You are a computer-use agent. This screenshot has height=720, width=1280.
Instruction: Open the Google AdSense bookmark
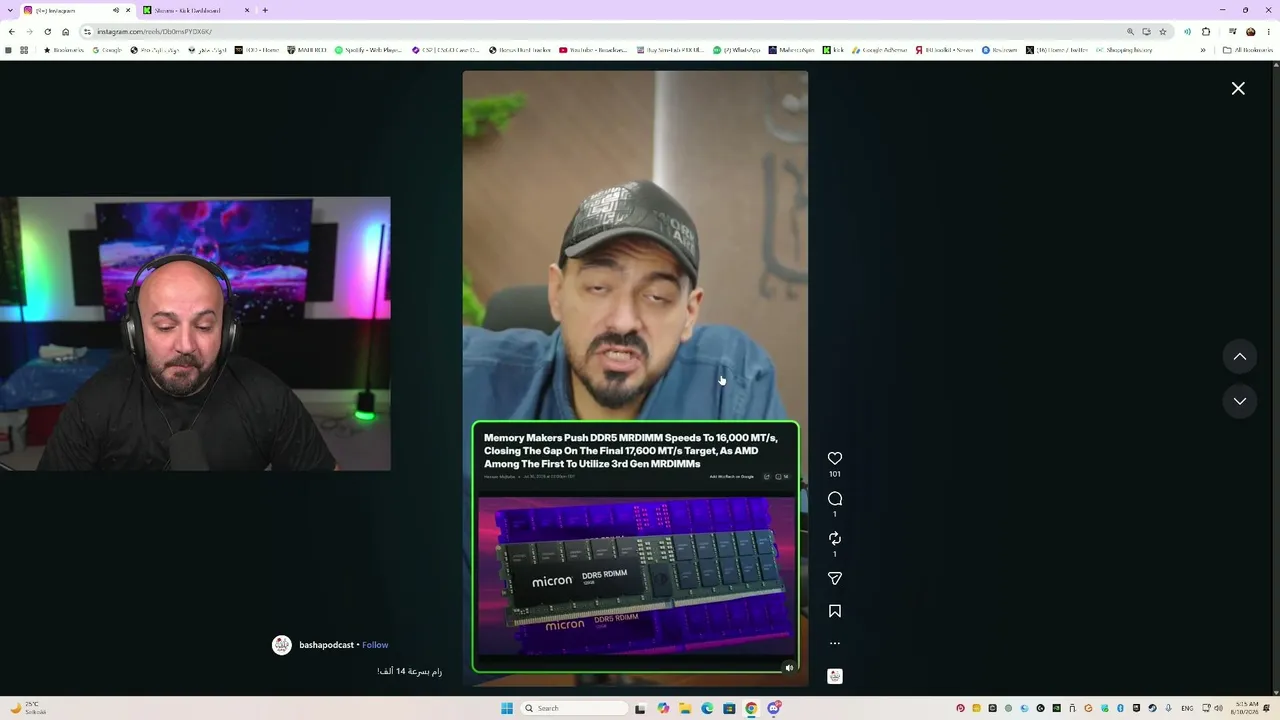tap(880, 50)
